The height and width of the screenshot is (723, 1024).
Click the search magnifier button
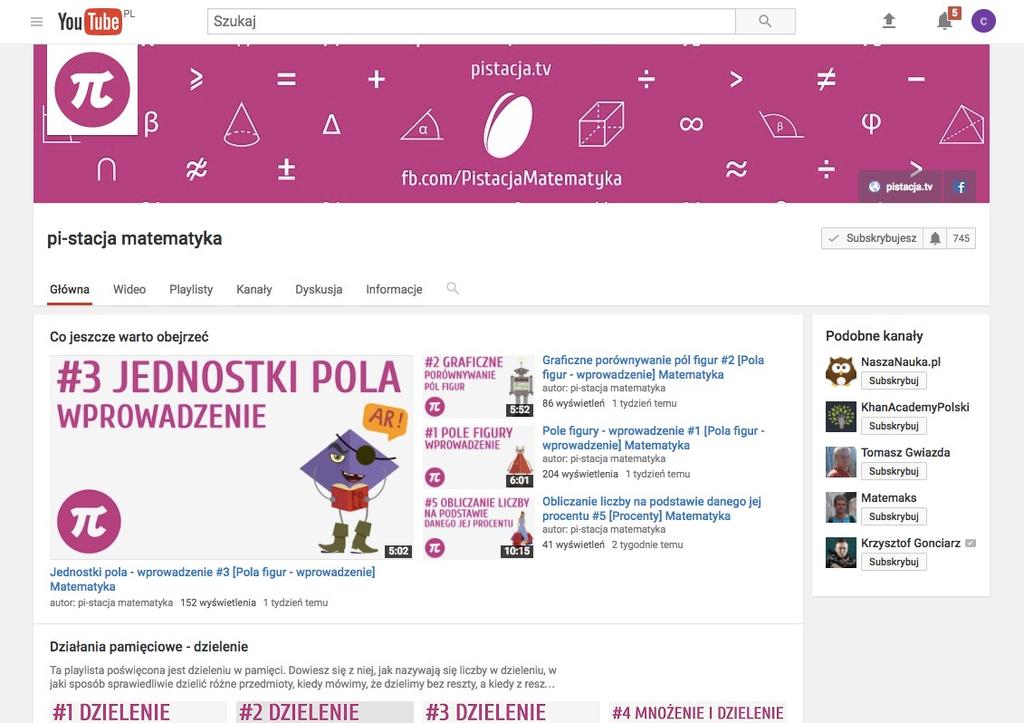(x=765, y=21)
